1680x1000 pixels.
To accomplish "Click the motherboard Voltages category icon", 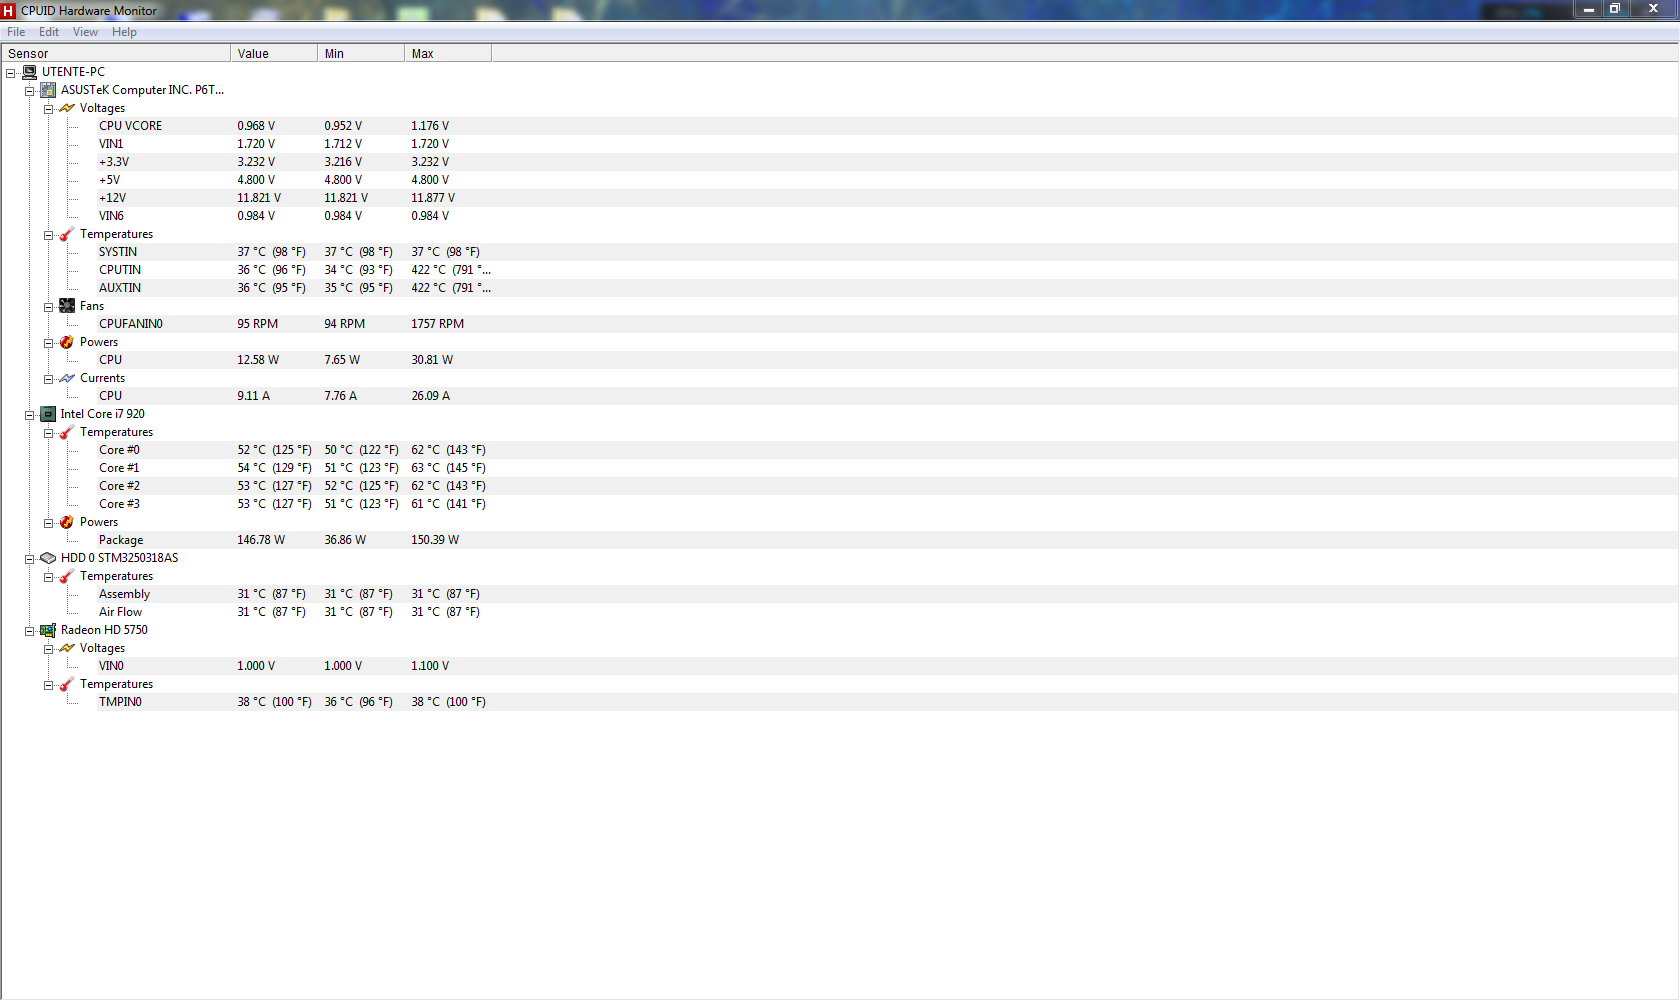I will 67,108.
